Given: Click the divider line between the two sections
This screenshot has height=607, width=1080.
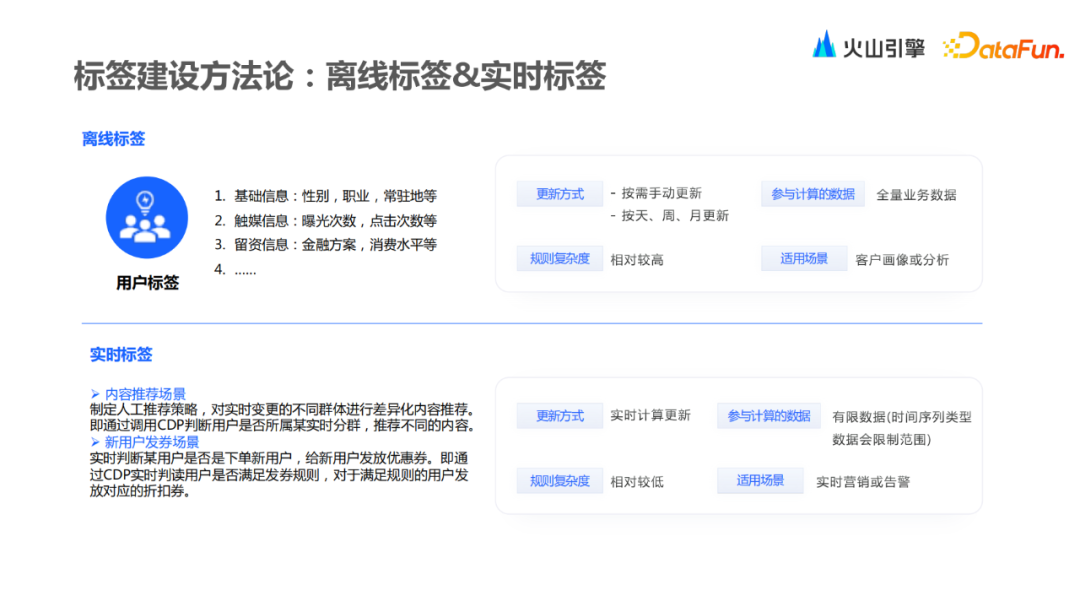Looking at the screenshot, I should tap(540, 322).
